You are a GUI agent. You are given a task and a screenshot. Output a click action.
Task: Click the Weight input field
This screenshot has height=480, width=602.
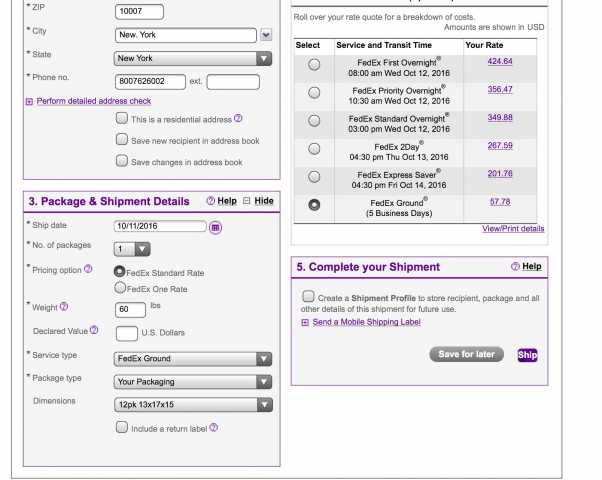131,310
